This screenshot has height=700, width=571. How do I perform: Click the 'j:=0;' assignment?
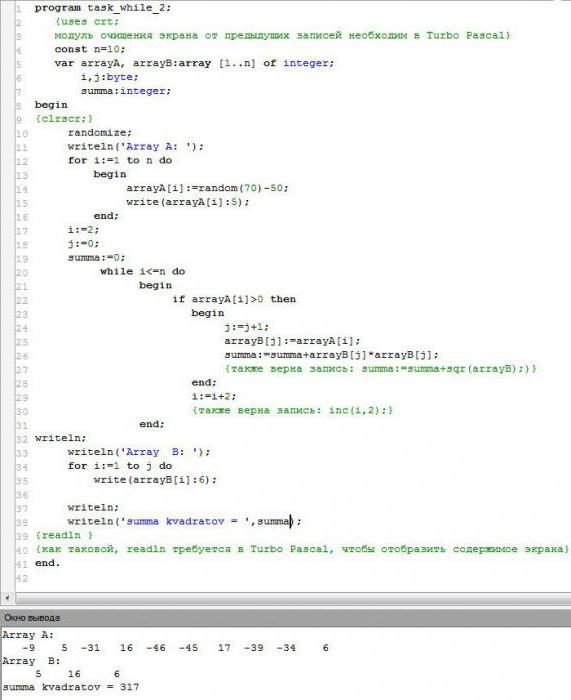(x=83, y=243)
